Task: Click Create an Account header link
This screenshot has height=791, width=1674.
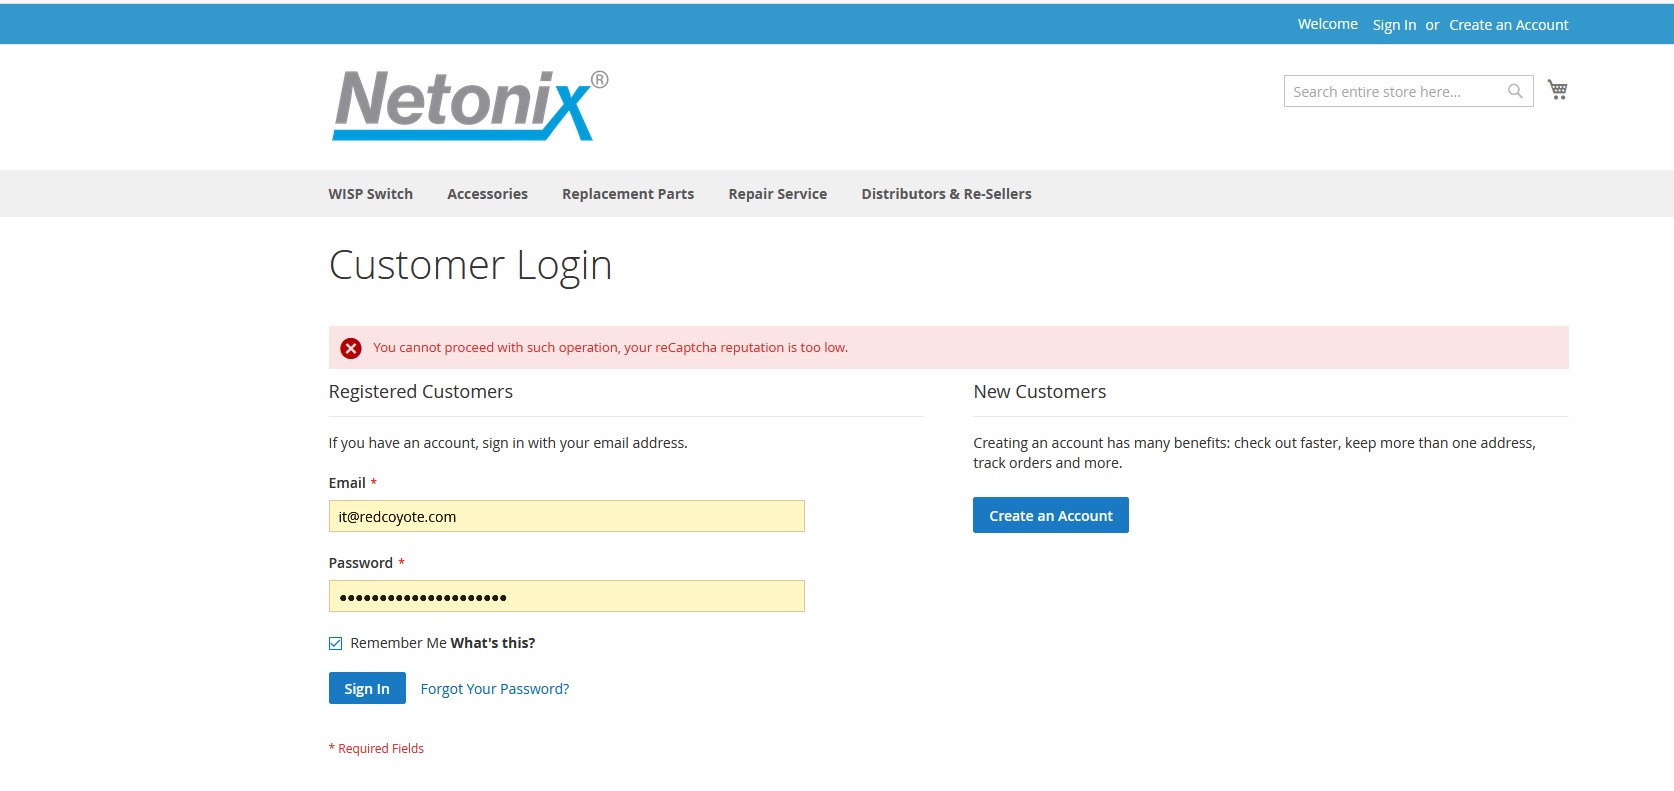Action: 1509,25
